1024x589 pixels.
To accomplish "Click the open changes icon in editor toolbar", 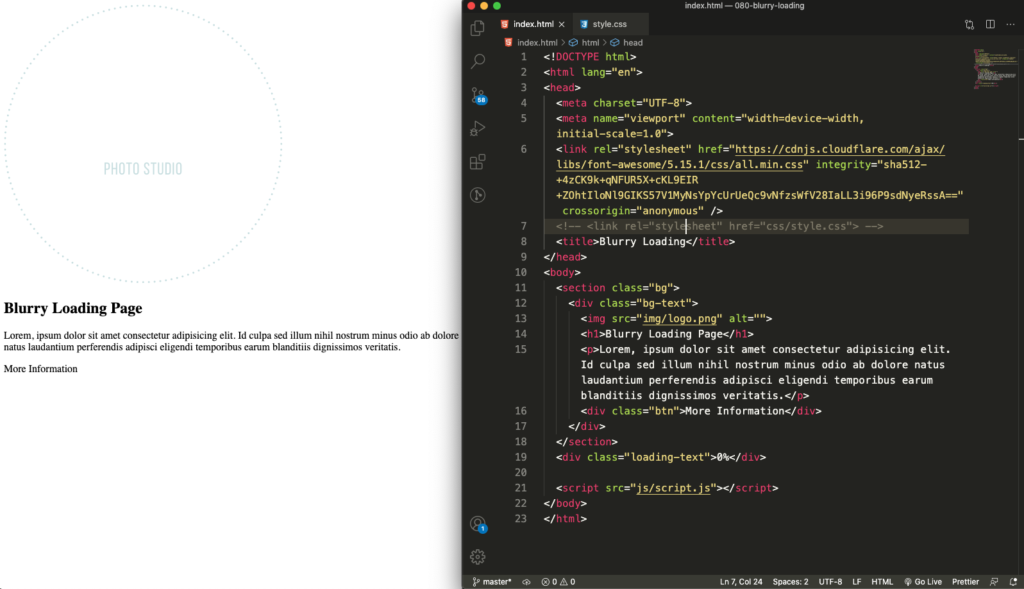I will pos(969,24).
